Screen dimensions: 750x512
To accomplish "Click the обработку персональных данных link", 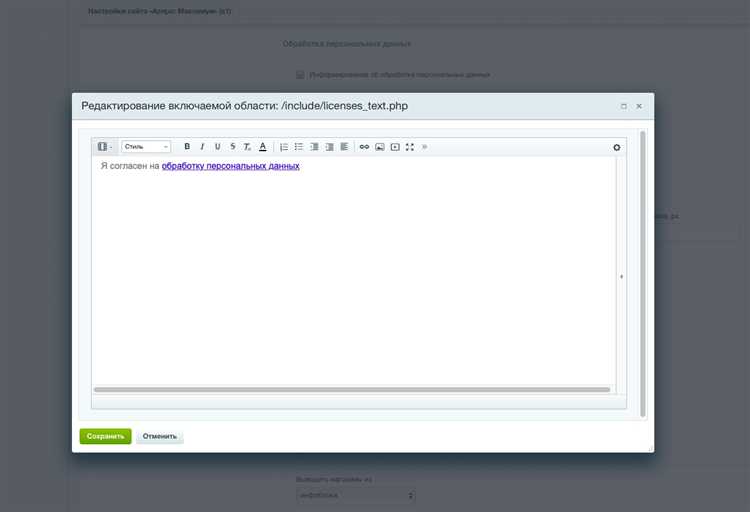I will [230, 166].
